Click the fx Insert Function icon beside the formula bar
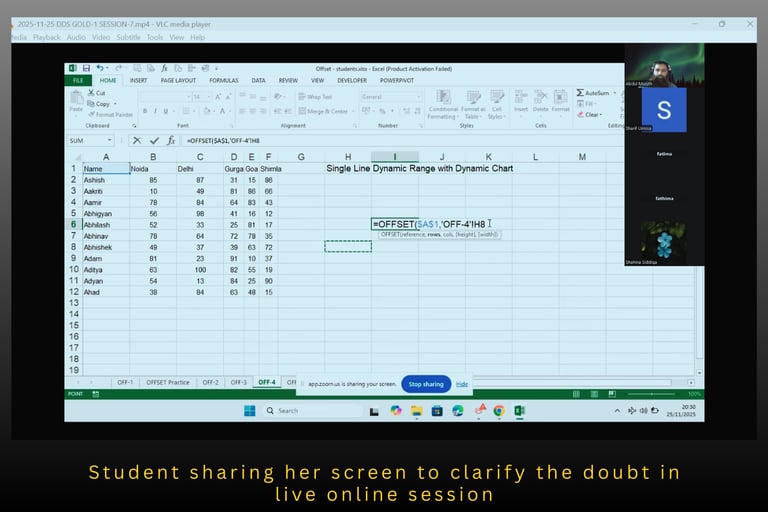Image resolution: width=768 pixels, height=512 pixels. 170,141
